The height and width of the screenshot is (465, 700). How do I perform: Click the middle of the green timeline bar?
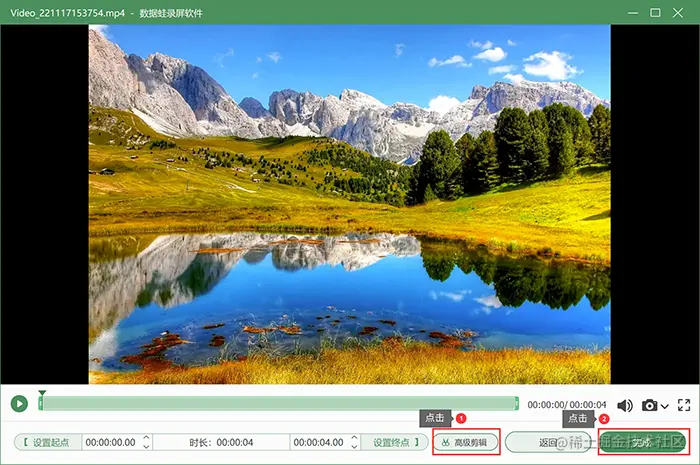click(279, 403)
